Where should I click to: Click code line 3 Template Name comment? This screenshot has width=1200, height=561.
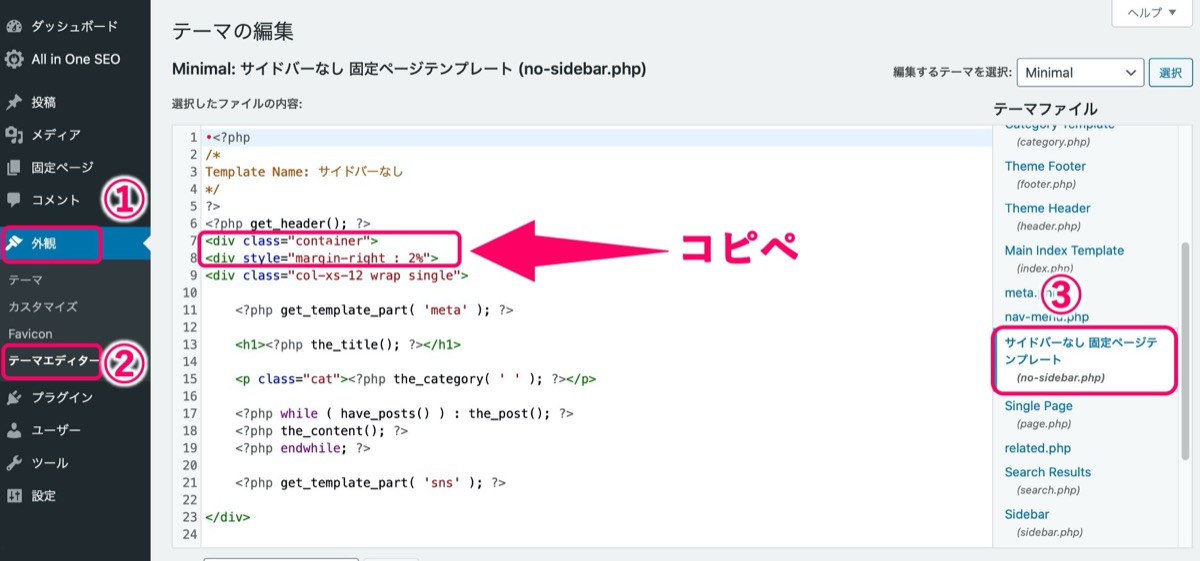(x=304, y=172)
